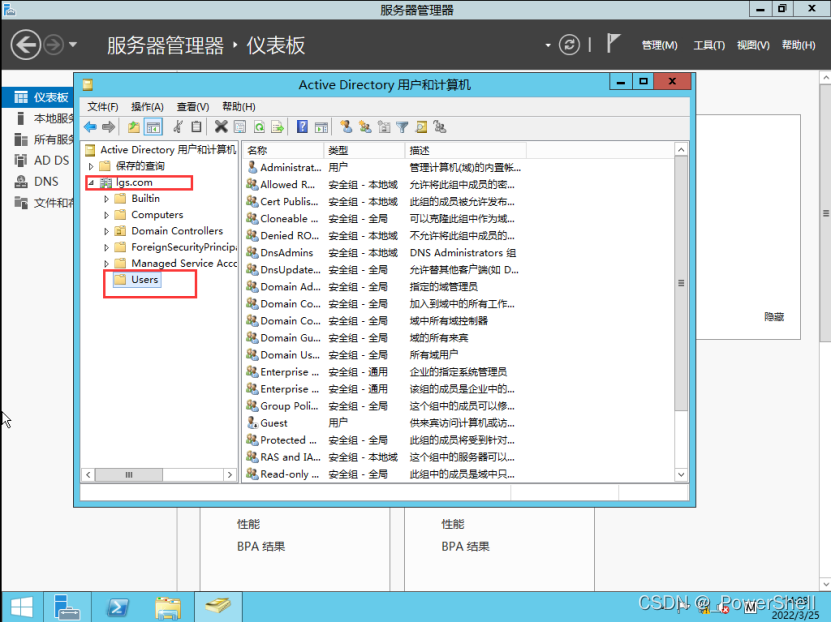Click the blue Back arrow in AD toolbar
831x622 pixels.
(91, 127)
